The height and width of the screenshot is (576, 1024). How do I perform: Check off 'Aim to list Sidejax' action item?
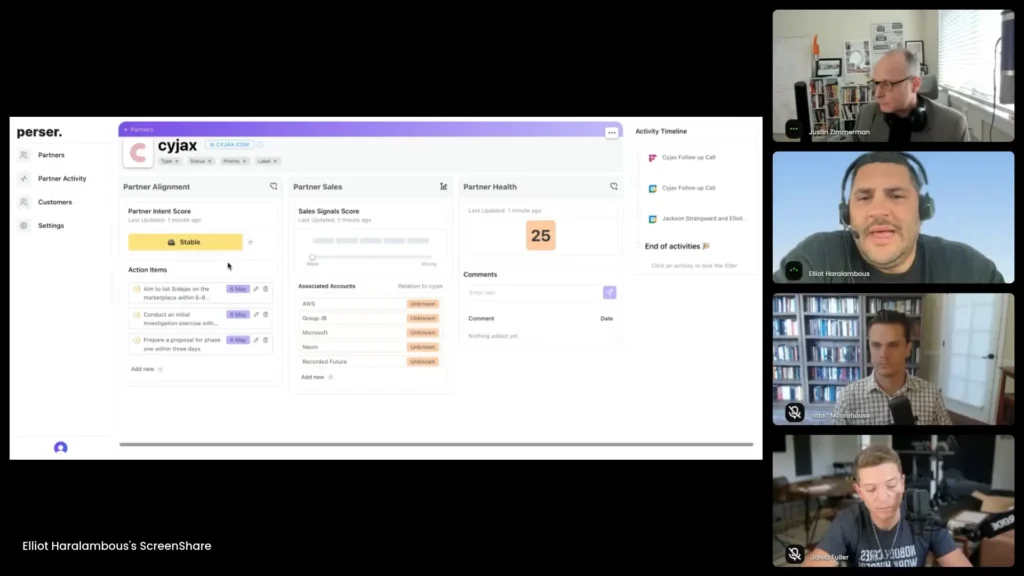[136, 289]
